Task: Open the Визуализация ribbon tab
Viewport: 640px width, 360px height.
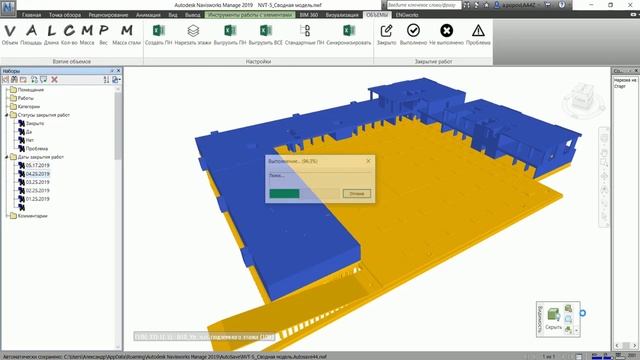Action: tap(342, 15)
